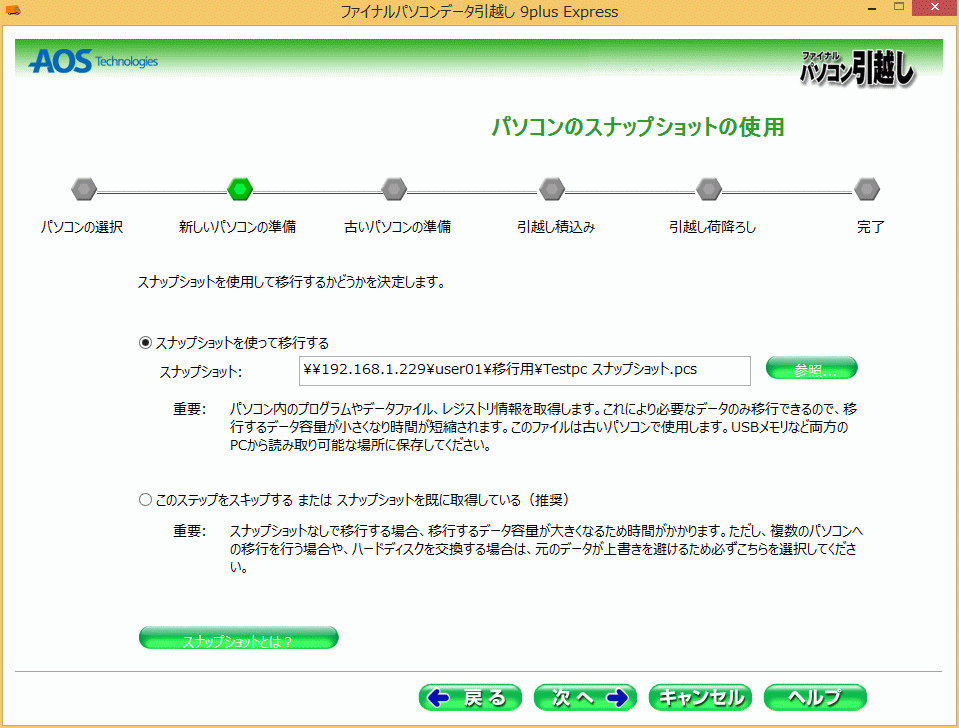Select スナップショットを使って移行する radio option

(146, 342)
